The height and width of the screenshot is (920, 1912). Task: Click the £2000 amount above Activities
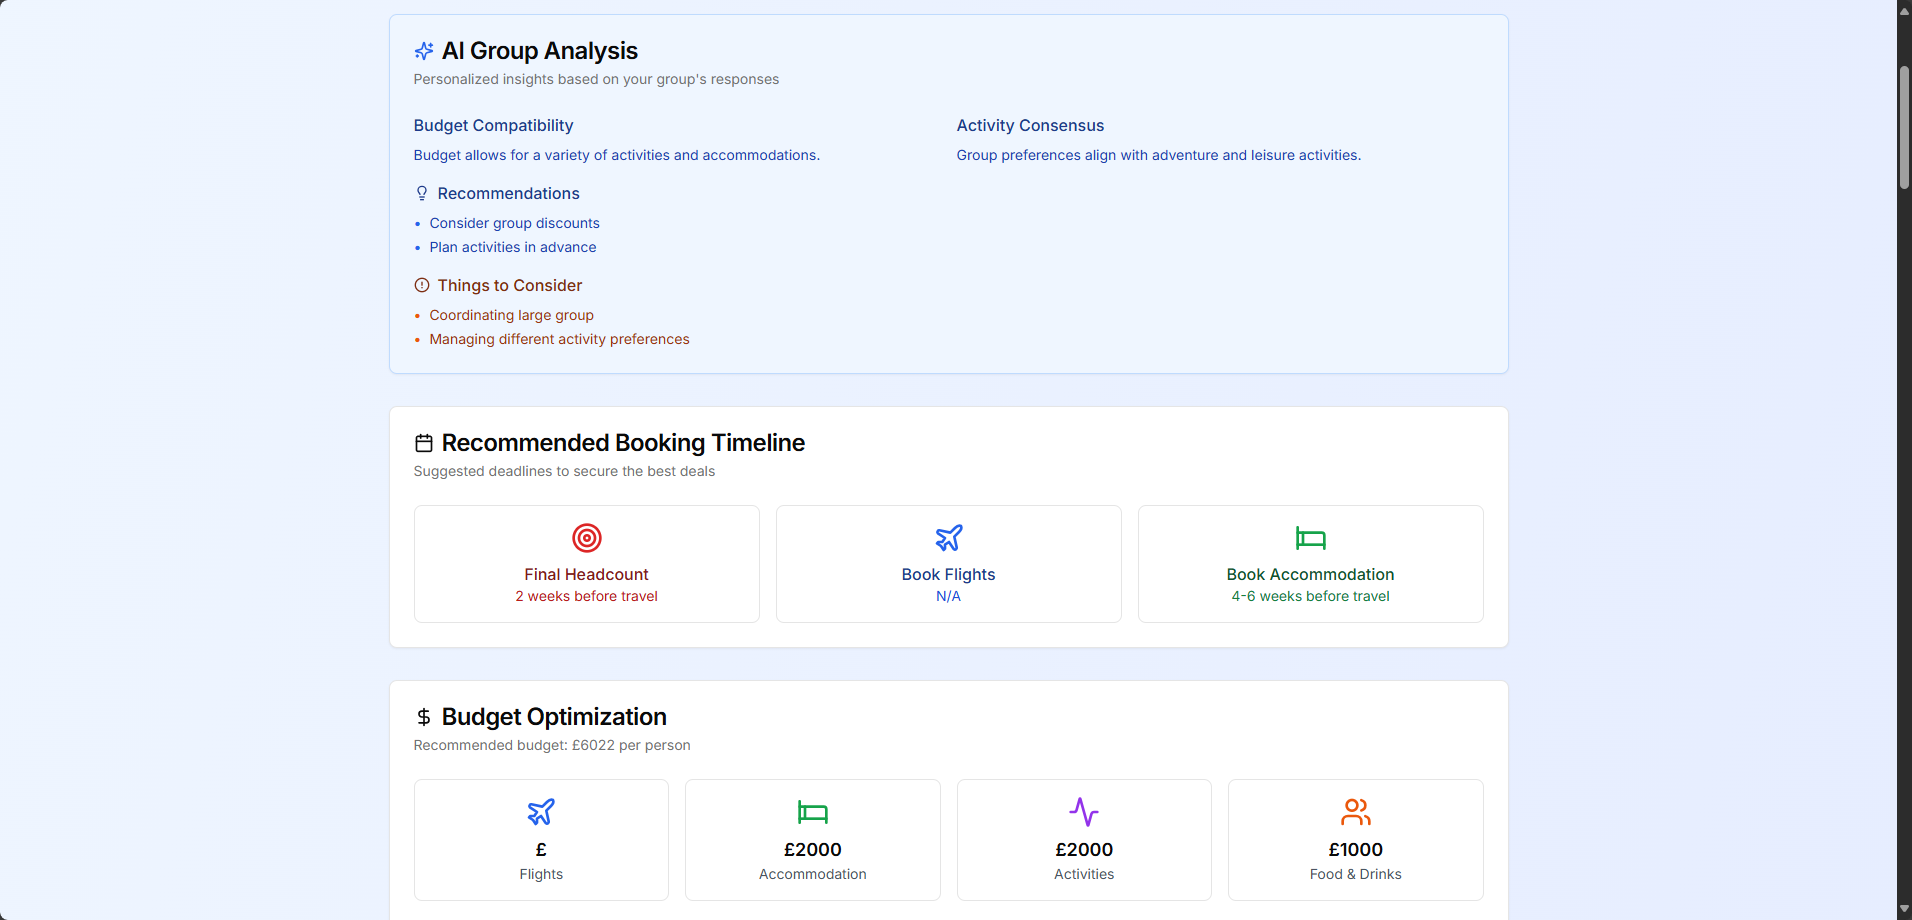(x=1084, y=849)
